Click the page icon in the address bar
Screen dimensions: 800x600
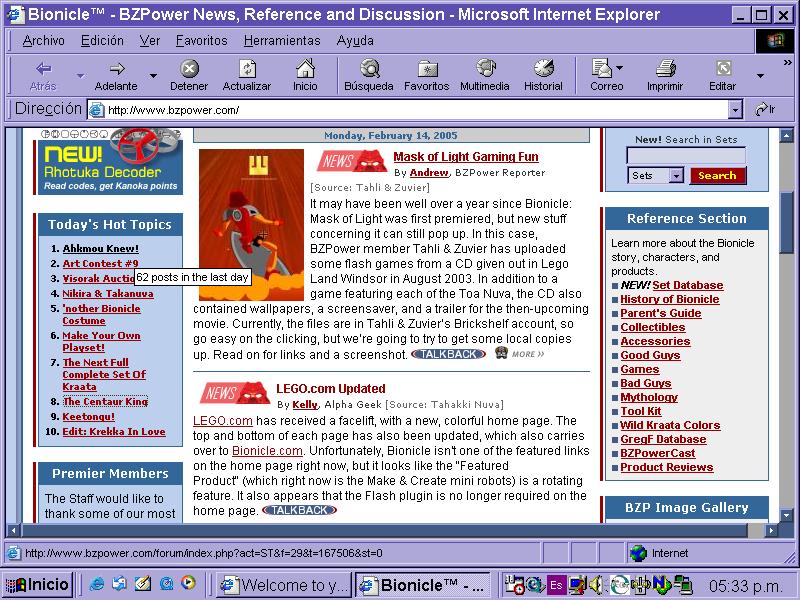96,110
